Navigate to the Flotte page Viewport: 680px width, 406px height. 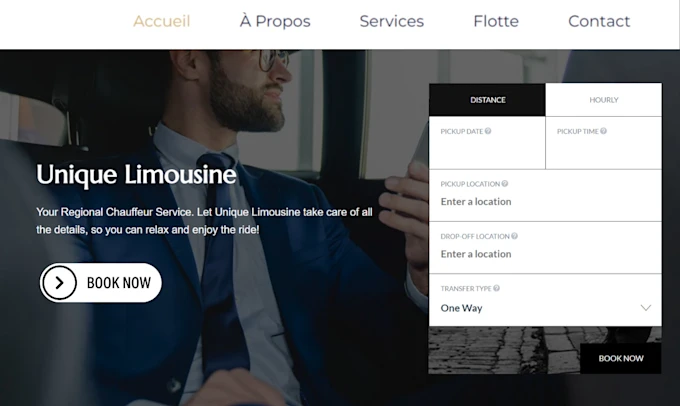pyautogui.click(x=496, y=21)
